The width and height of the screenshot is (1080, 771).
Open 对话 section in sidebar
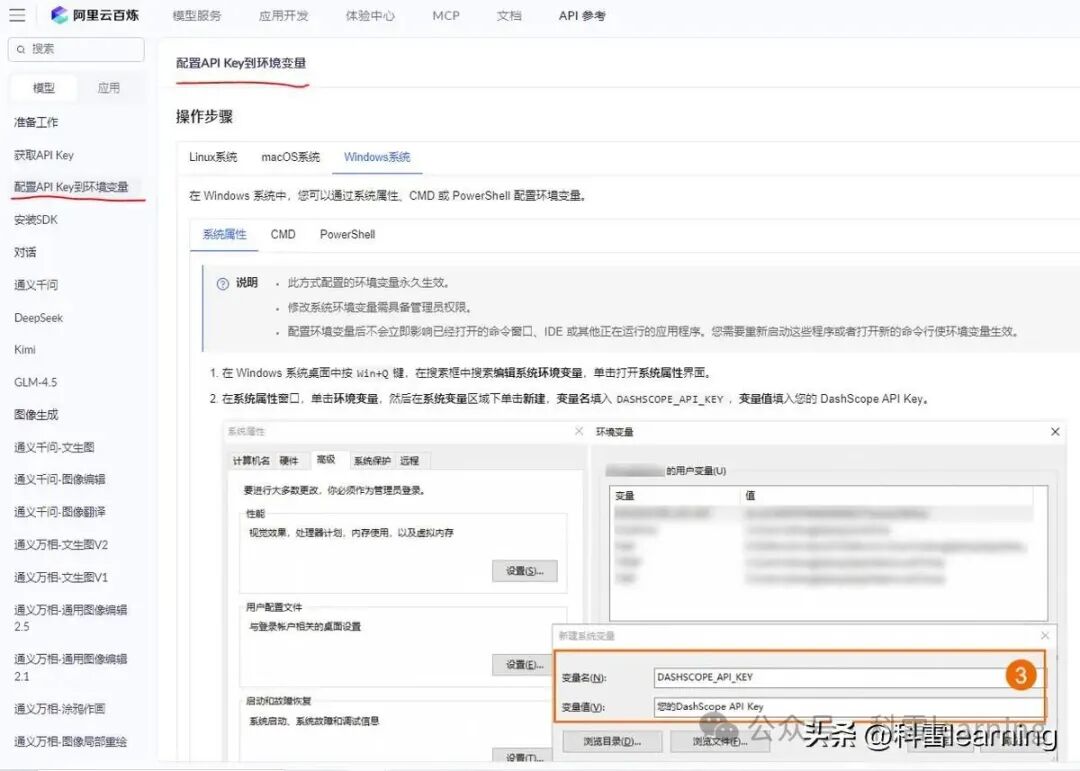[25, 252]
